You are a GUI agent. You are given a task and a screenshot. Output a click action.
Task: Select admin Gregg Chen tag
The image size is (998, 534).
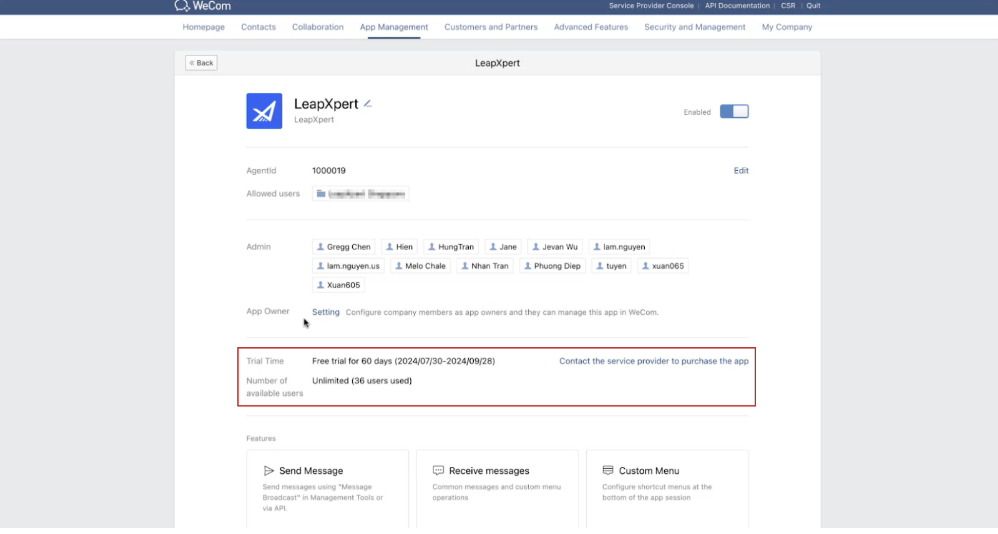point(344,247)
